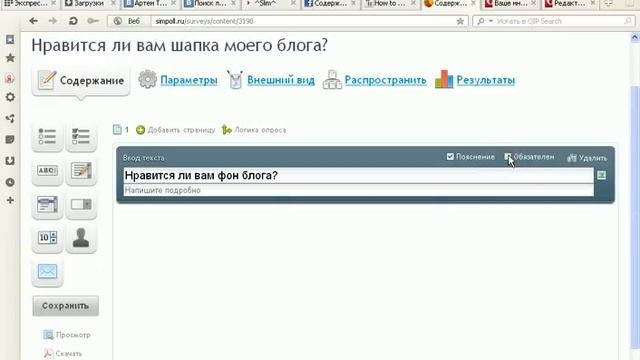The image size is (640, 360).
Task: Open the Результаты section
Action: (x=485, y=80)
